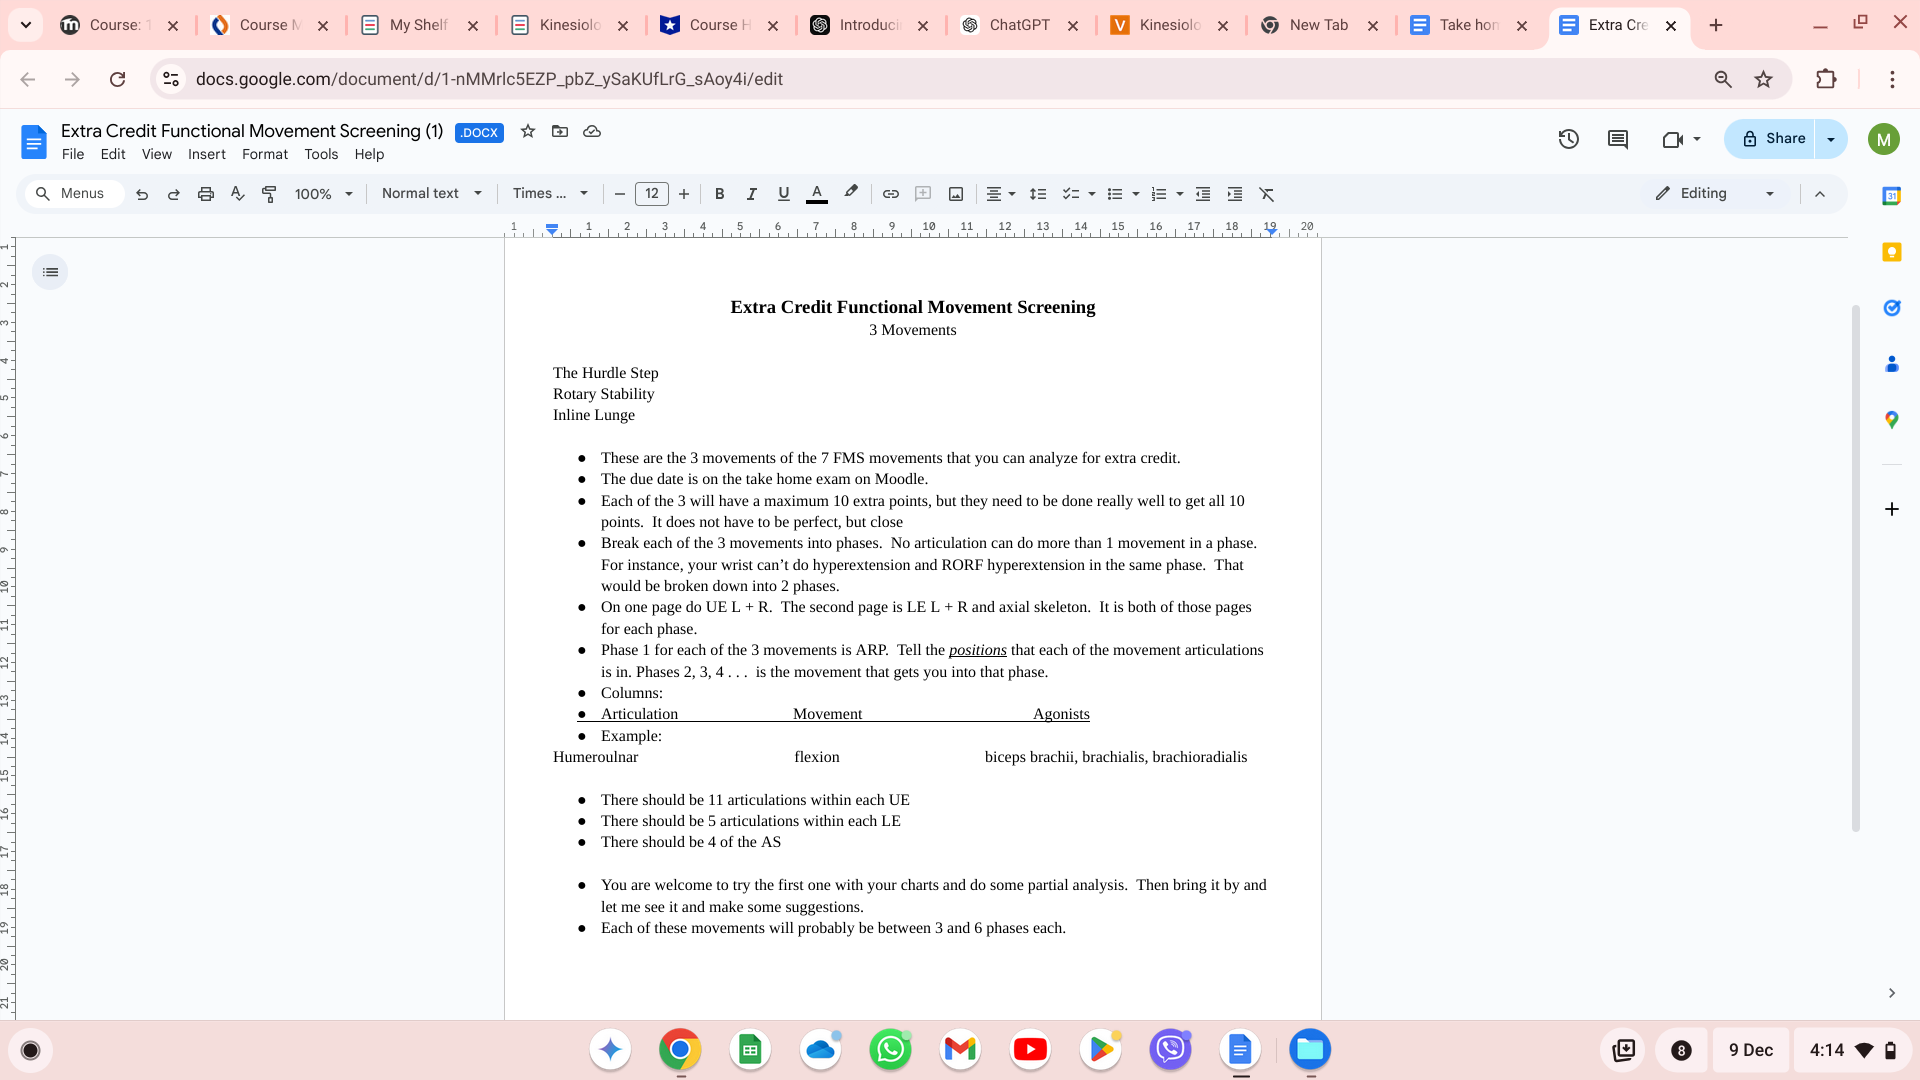Click the Share button

point(1772,139)
